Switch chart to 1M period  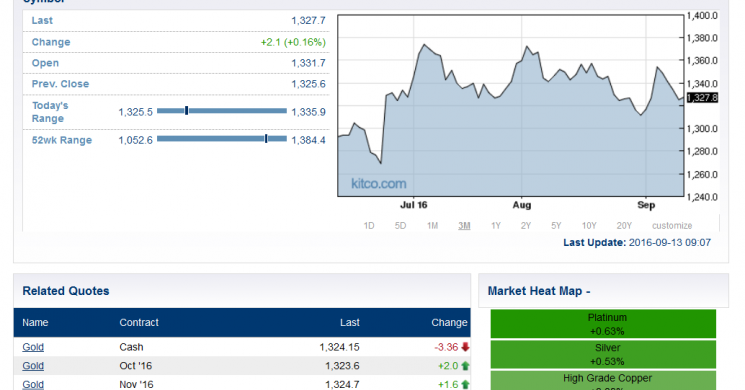coord(432,226)
